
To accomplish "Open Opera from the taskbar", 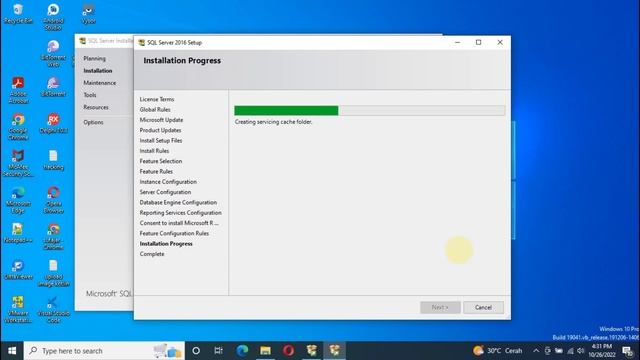I will (289, 351).
